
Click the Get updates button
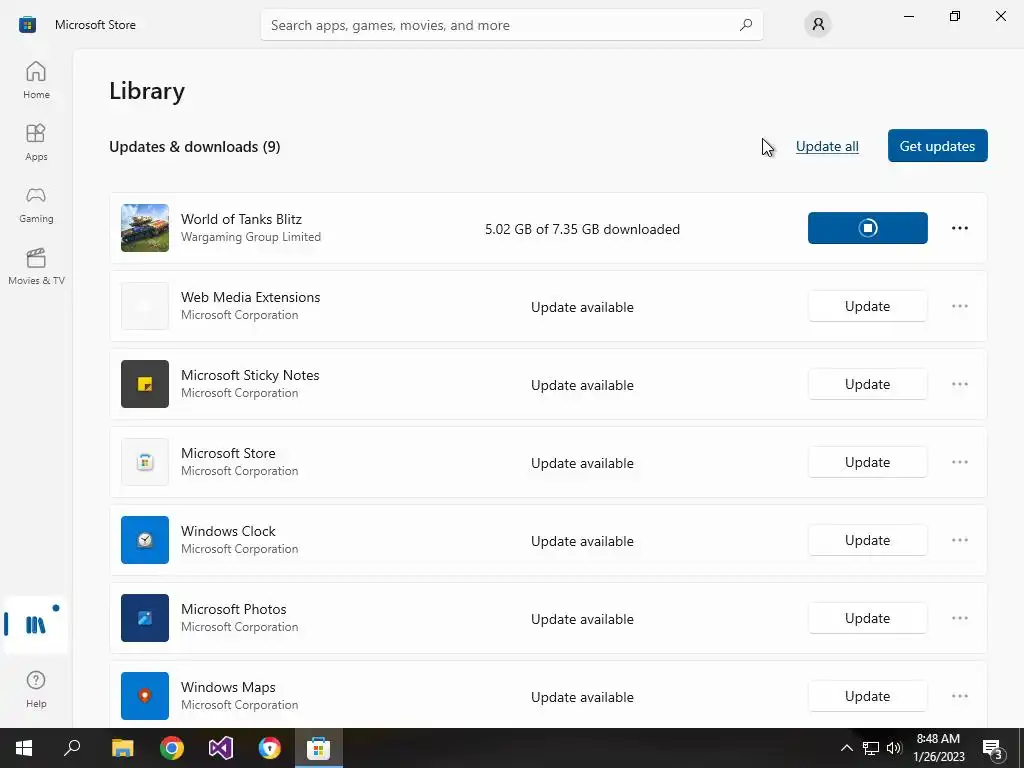(937, 146)
